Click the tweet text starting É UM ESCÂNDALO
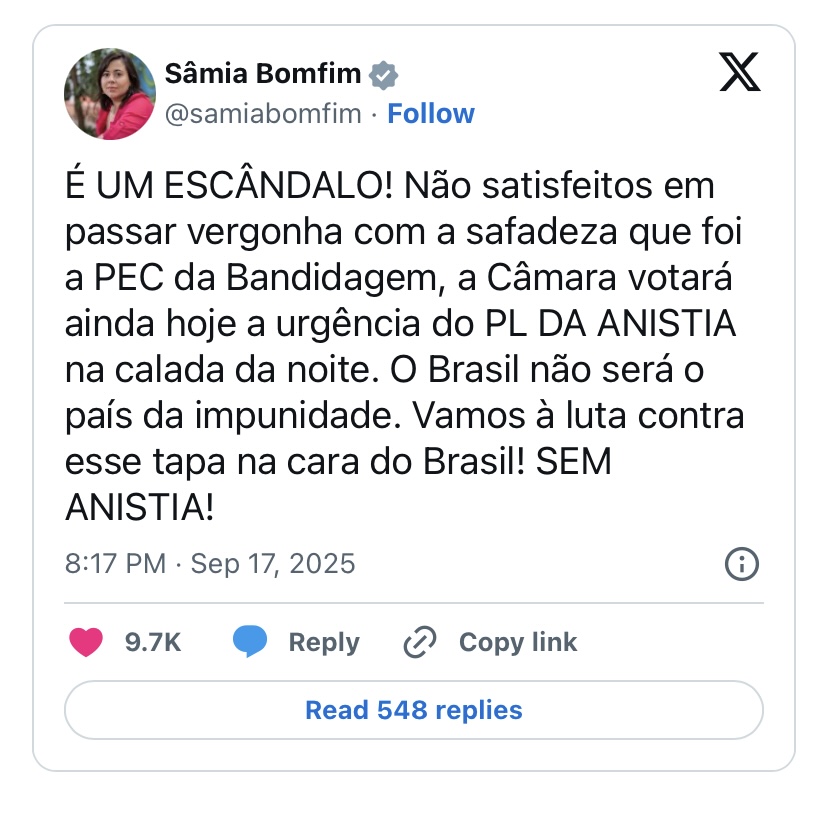 tap(405, 346)
